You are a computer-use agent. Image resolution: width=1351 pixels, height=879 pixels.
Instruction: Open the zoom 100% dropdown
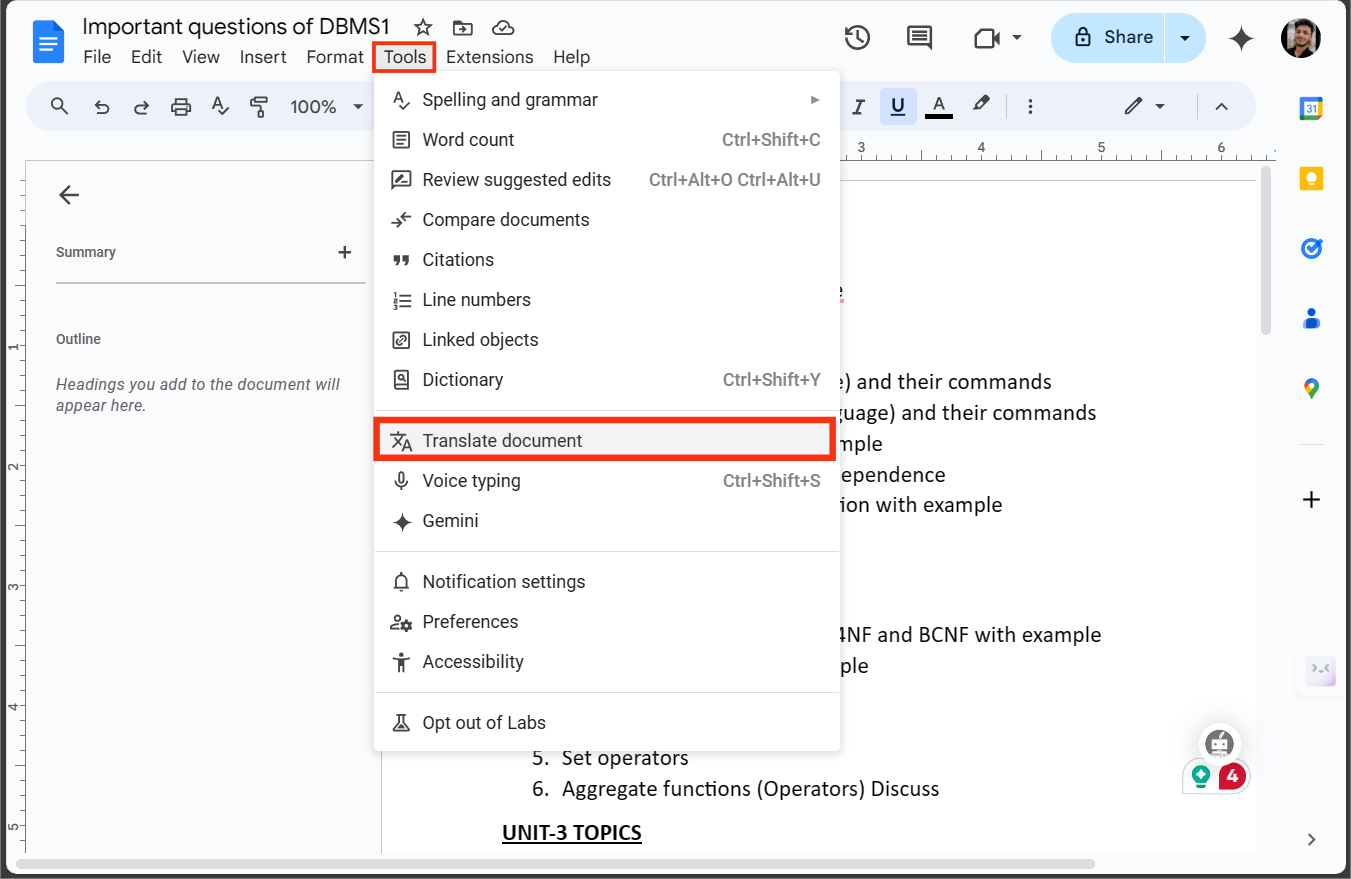point(326,106)
